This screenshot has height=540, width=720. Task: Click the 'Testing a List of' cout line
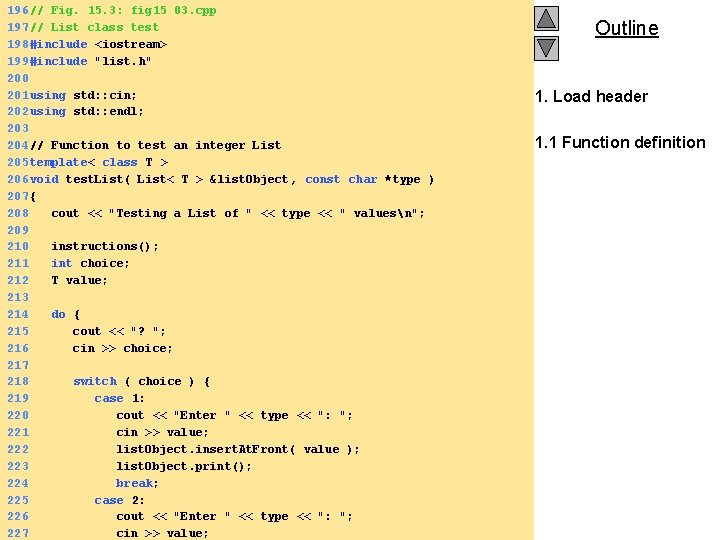[238, 213]
